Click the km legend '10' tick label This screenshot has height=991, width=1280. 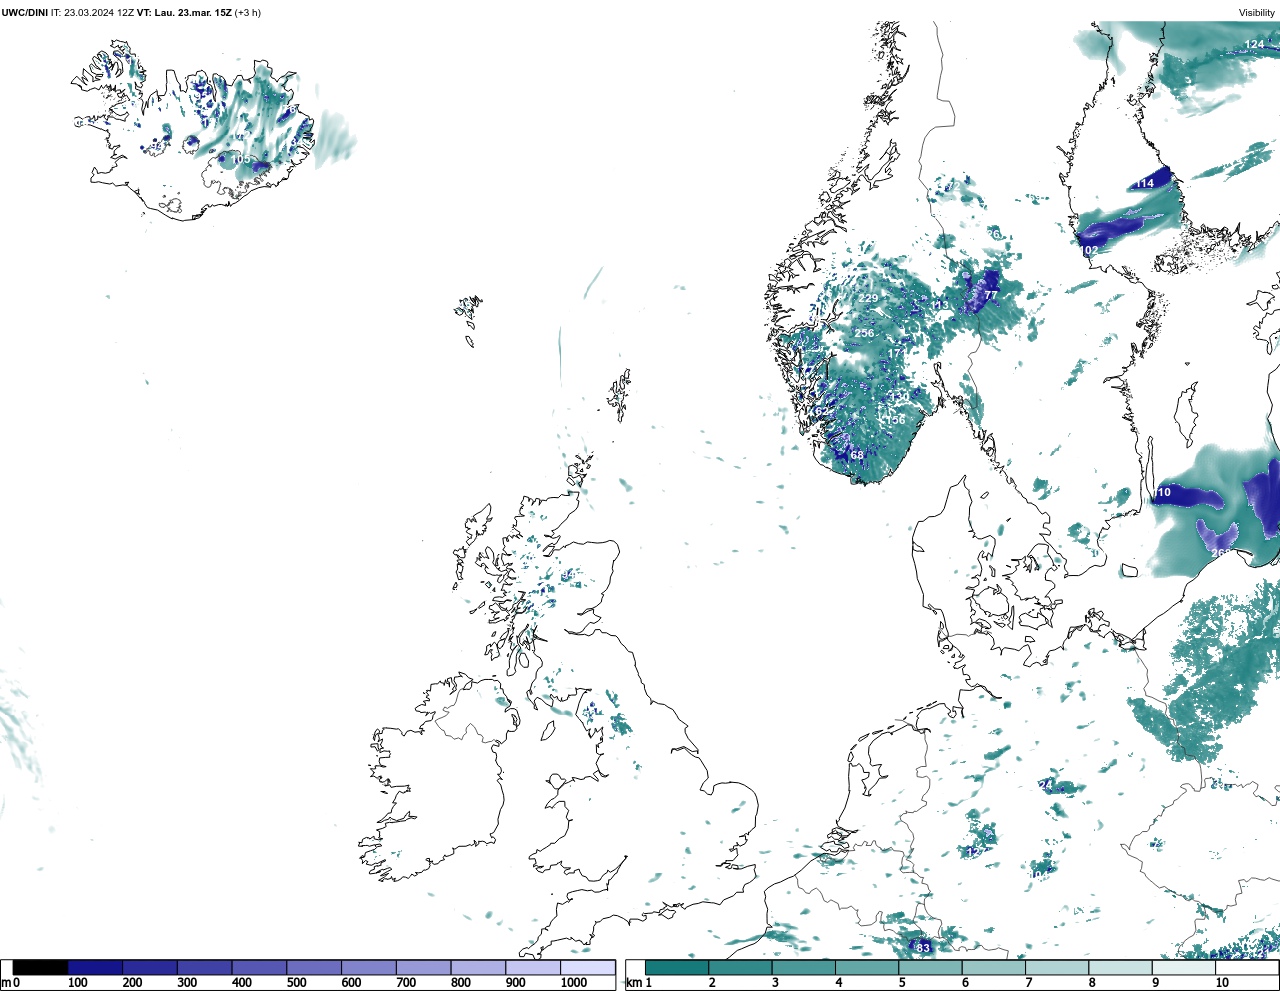point(1222,983)
